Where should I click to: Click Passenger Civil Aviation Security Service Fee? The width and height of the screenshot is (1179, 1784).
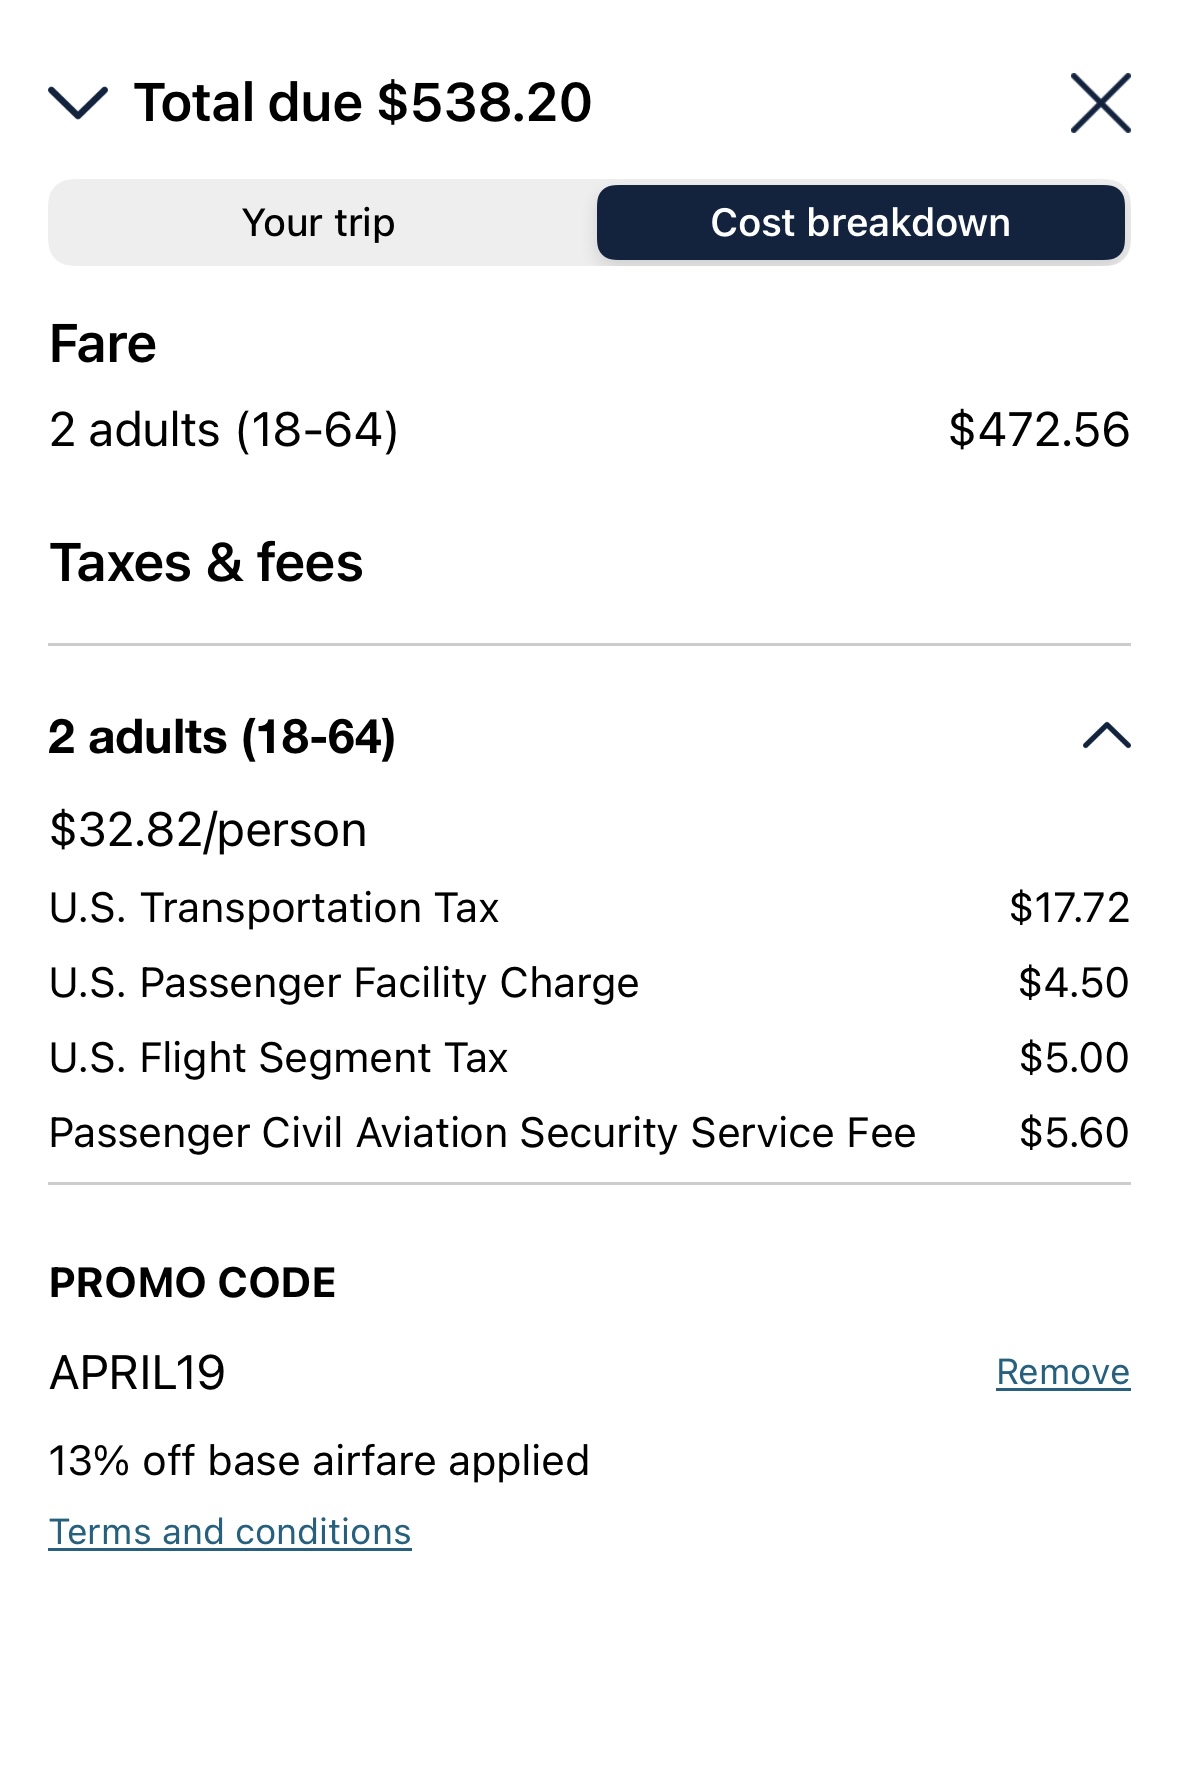click(x=482, y=1133)
